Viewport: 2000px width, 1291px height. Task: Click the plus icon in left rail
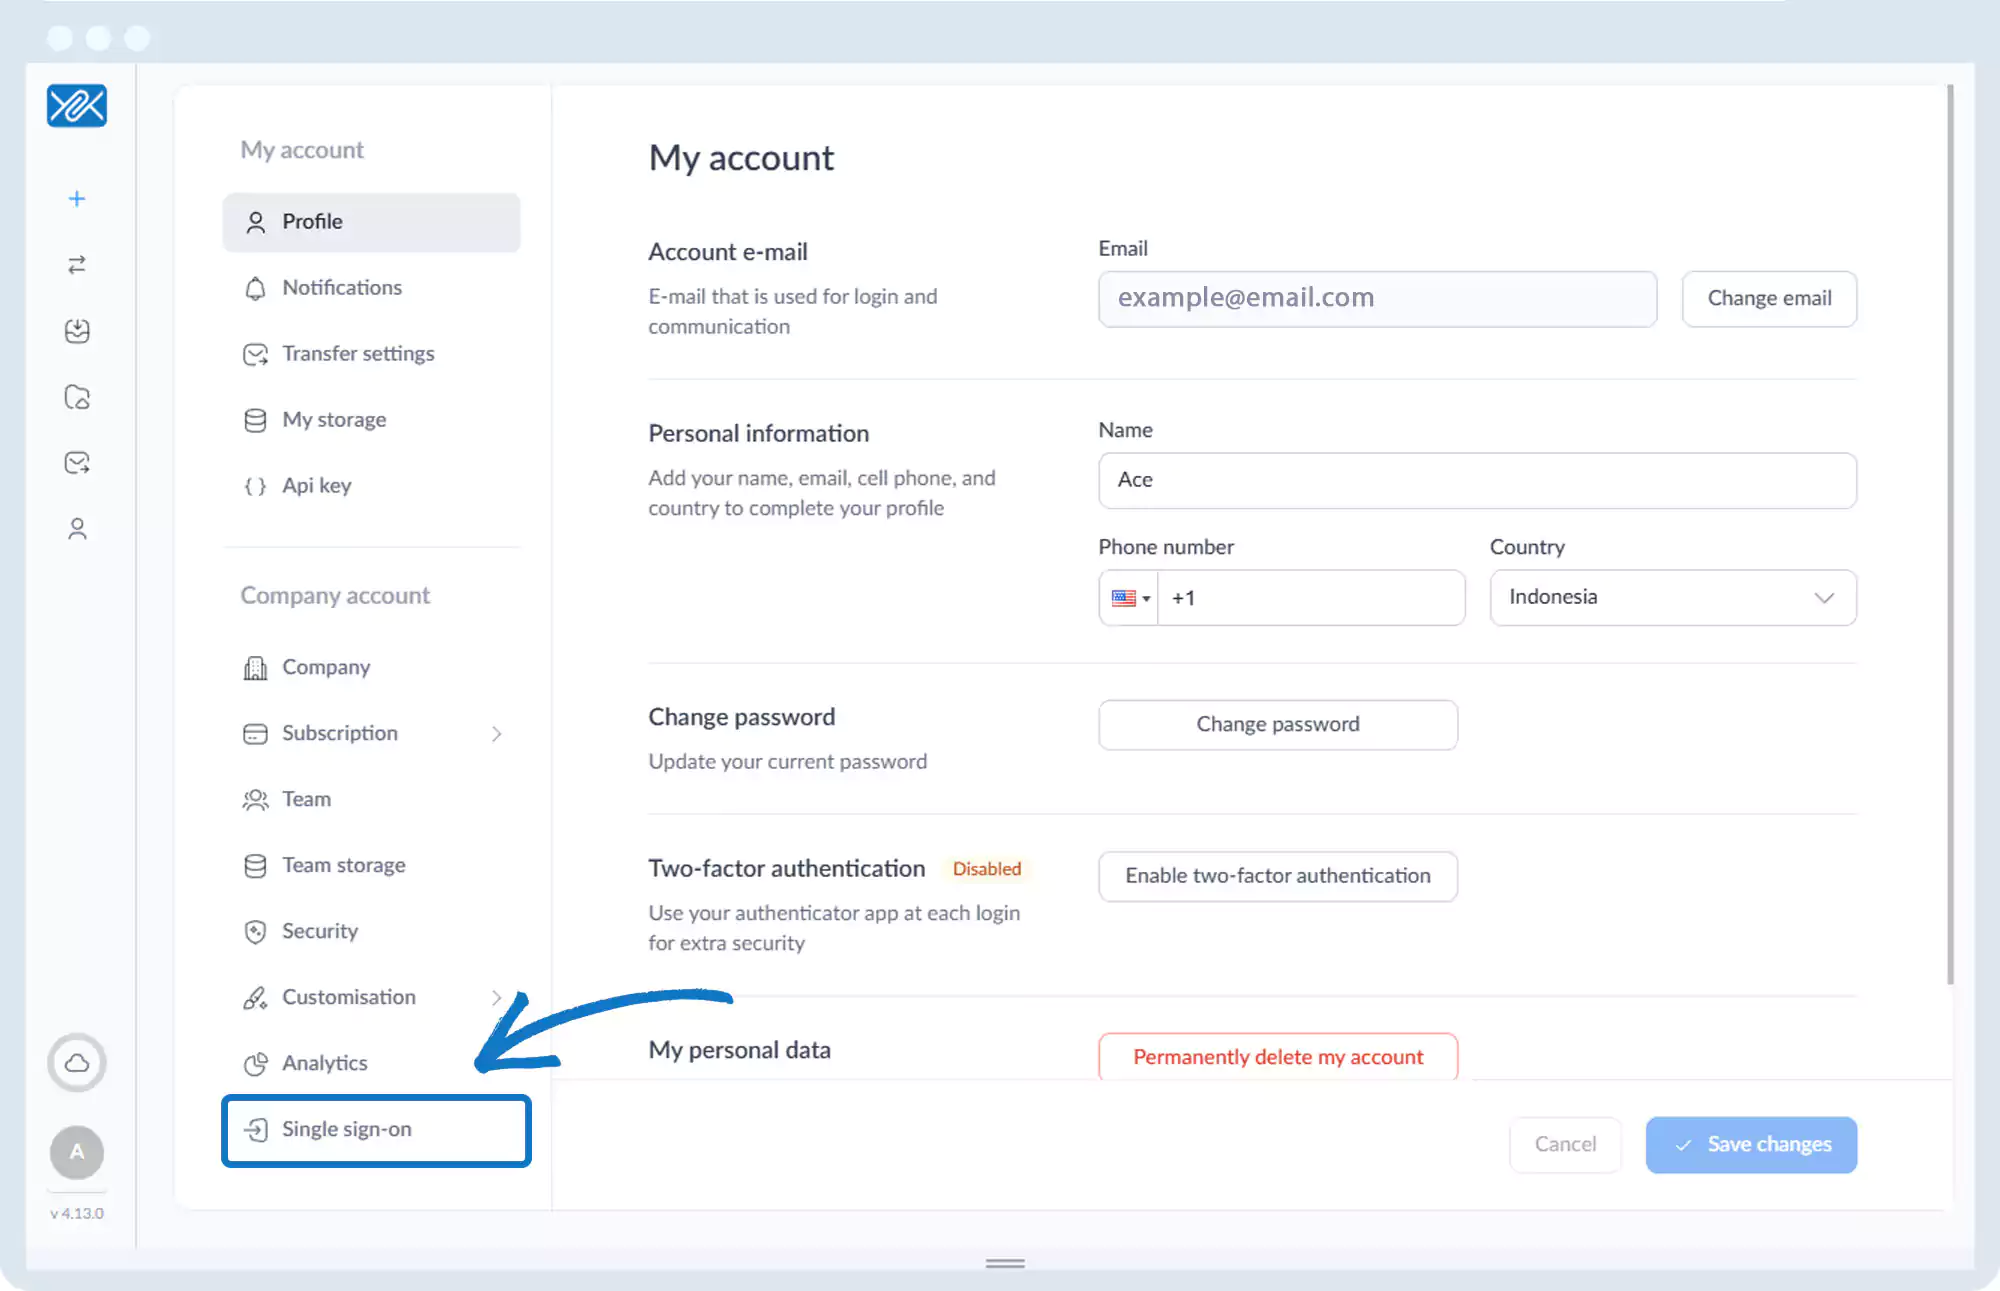(77, 199)
